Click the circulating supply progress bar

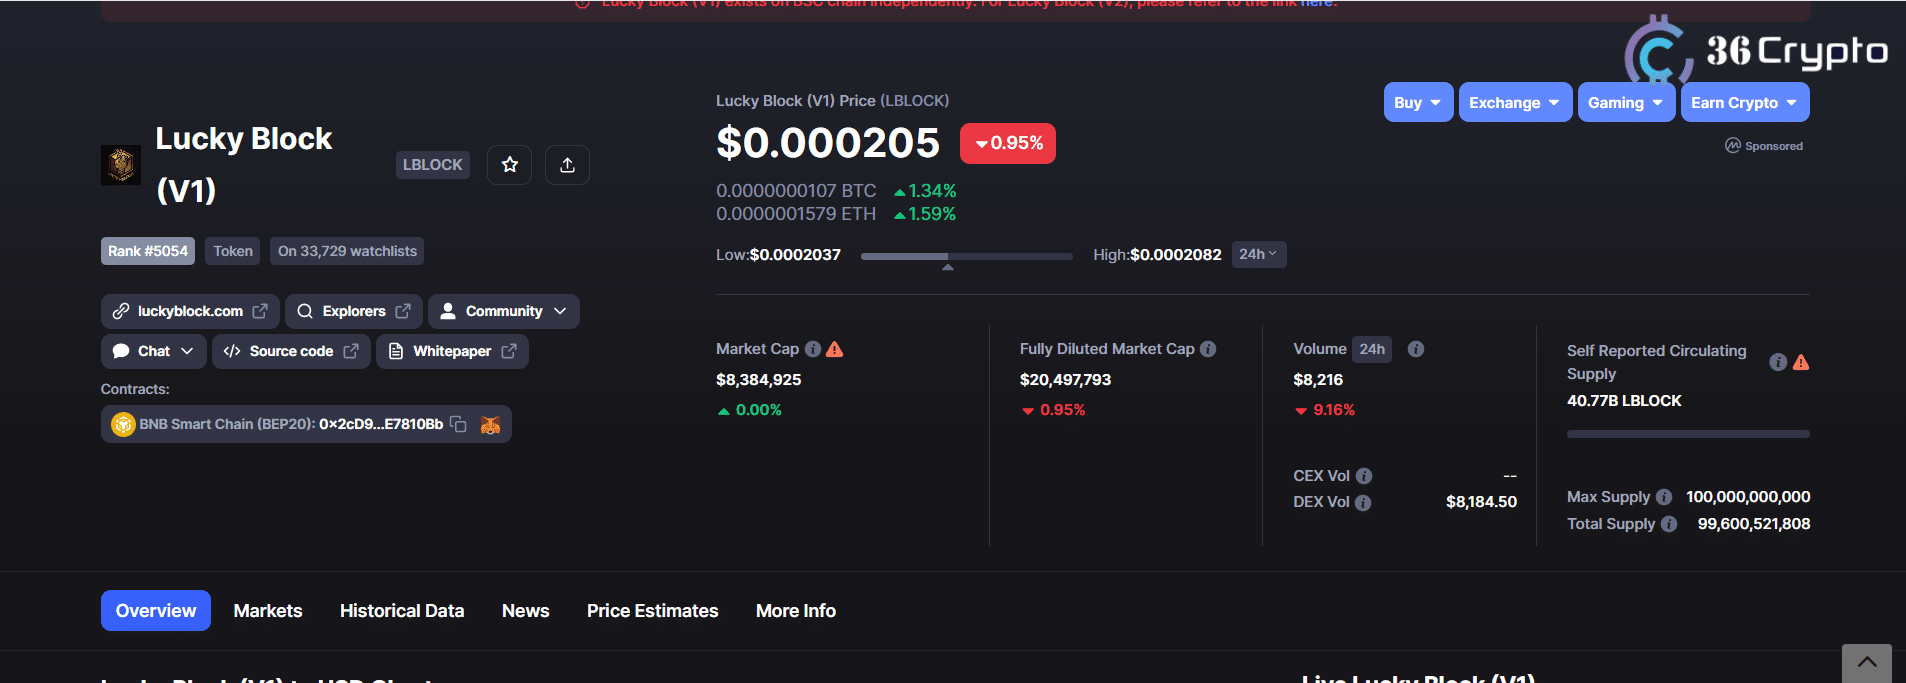pyautogui.click(x=1688, y=434)
